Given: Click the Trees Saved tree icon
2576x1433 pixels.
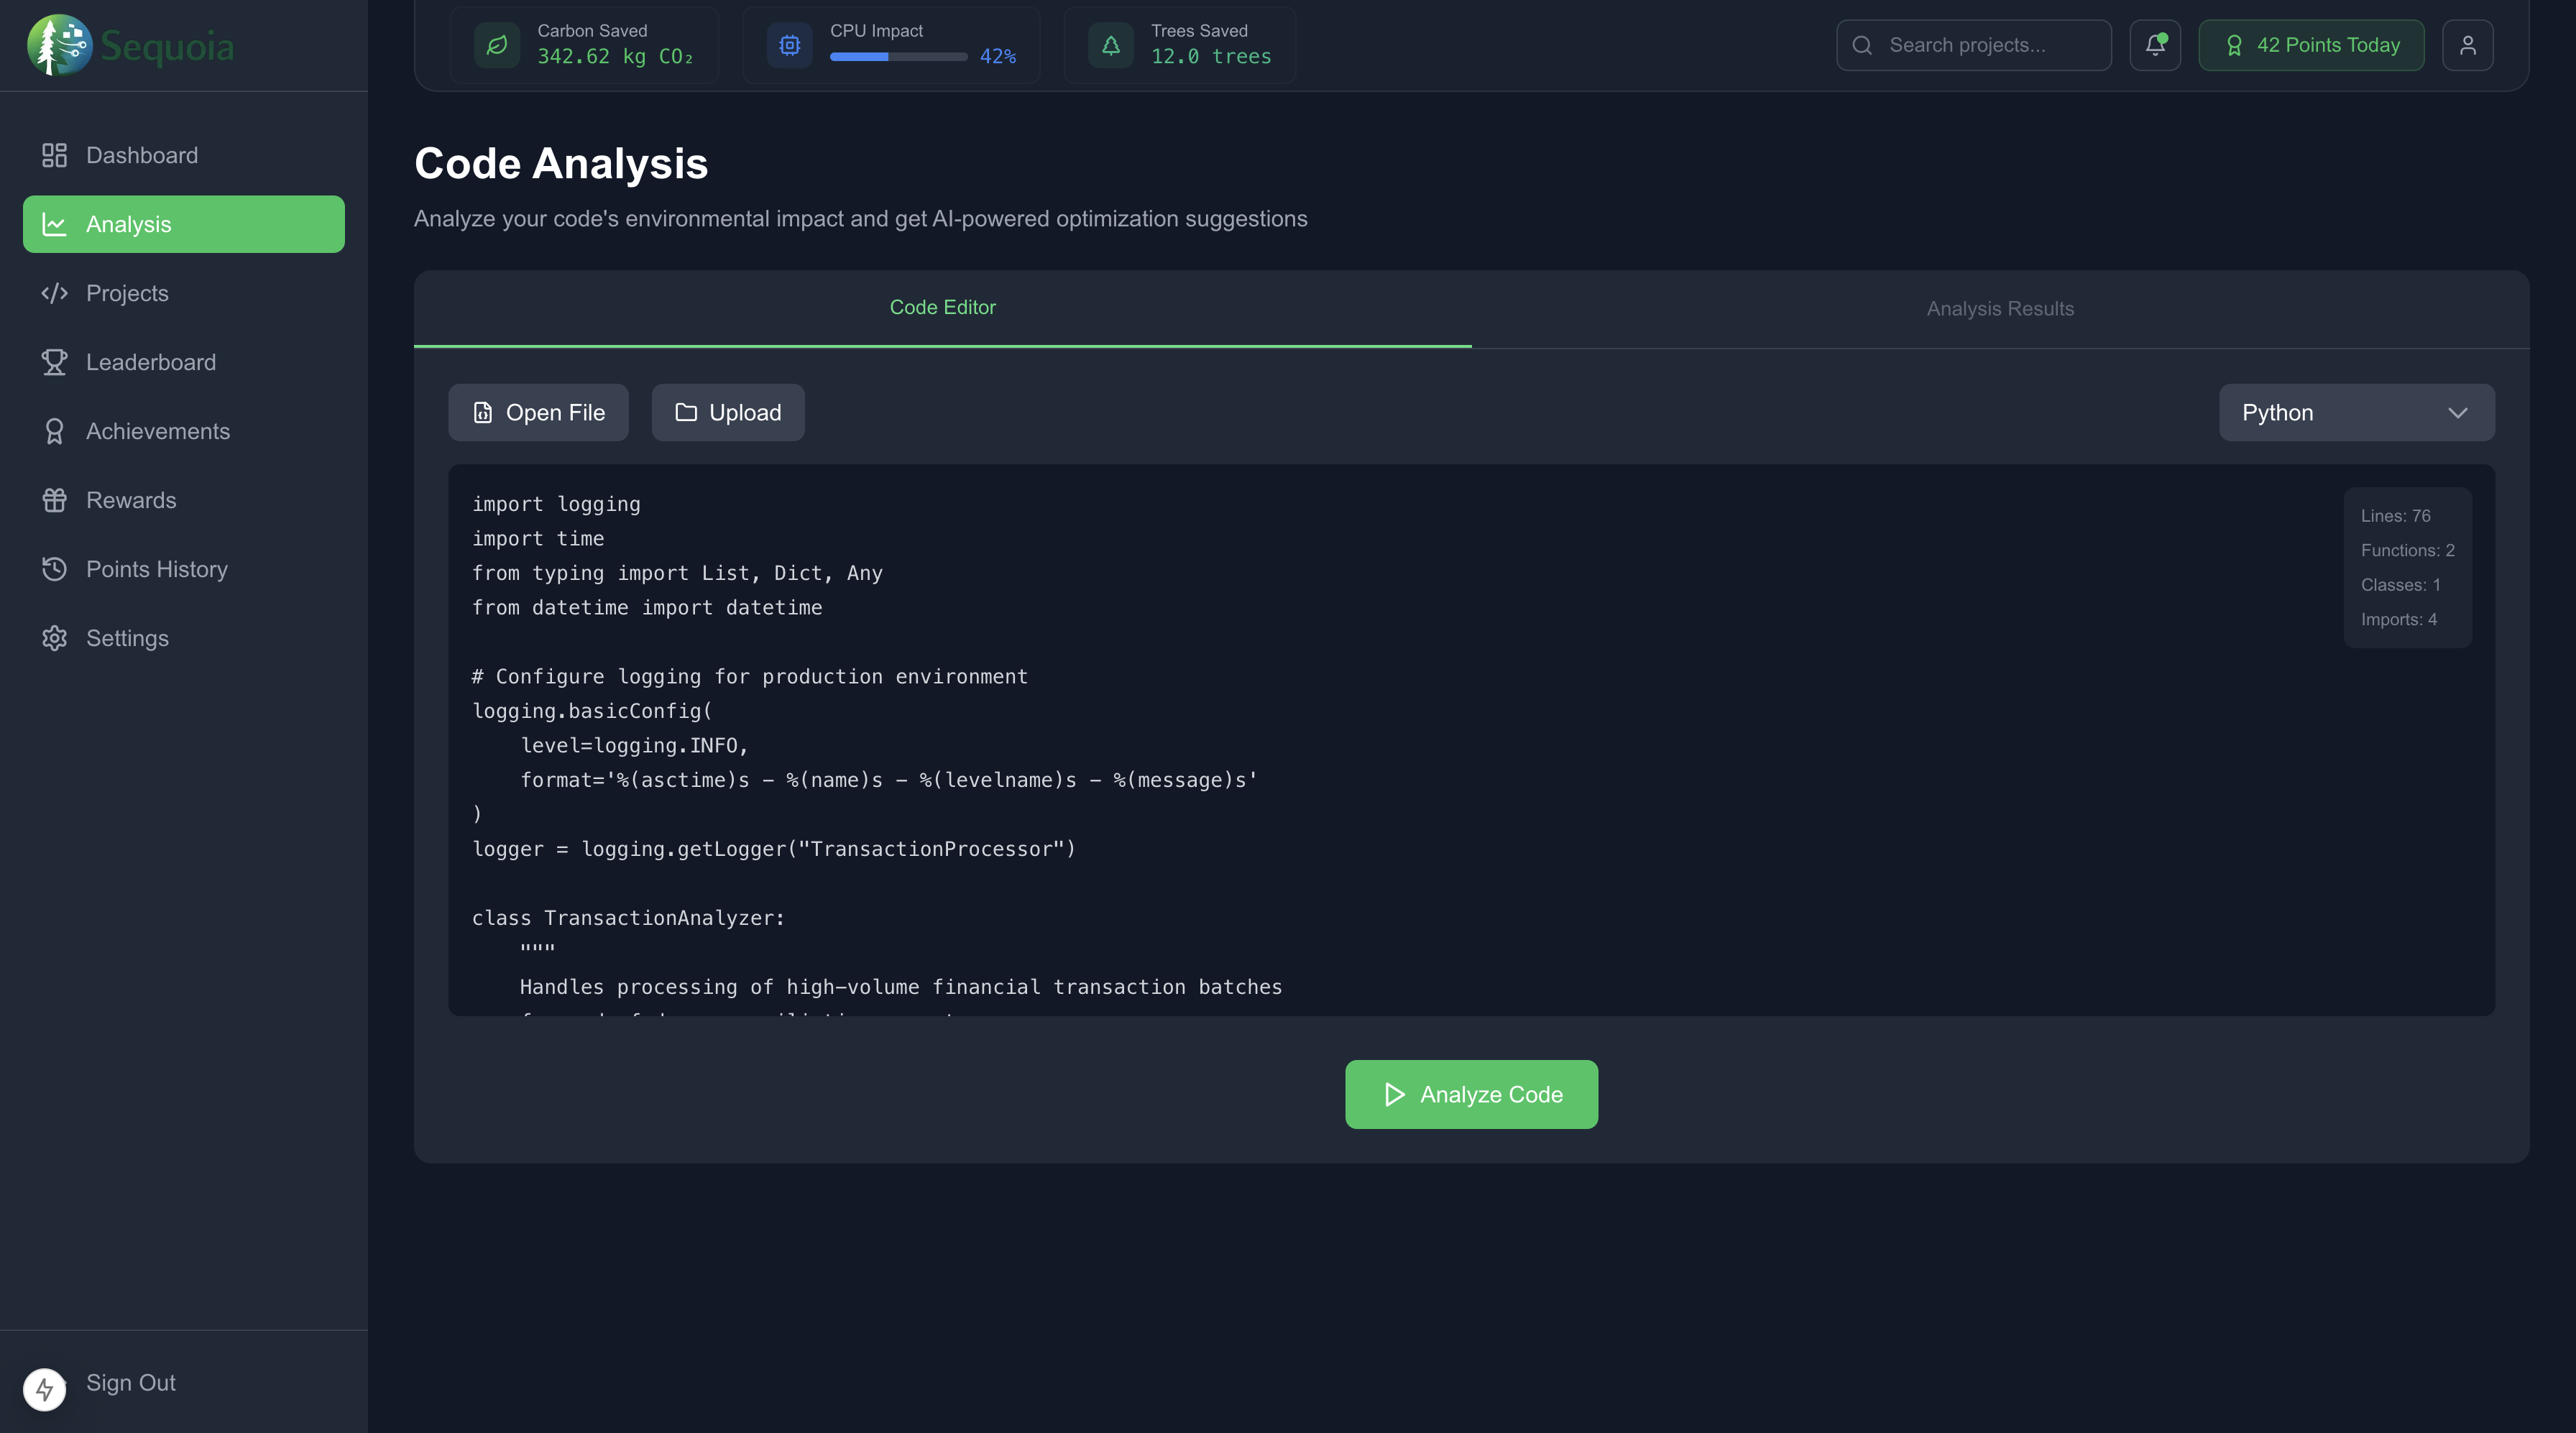Looking at the screenshot, I should [1110, 45].
